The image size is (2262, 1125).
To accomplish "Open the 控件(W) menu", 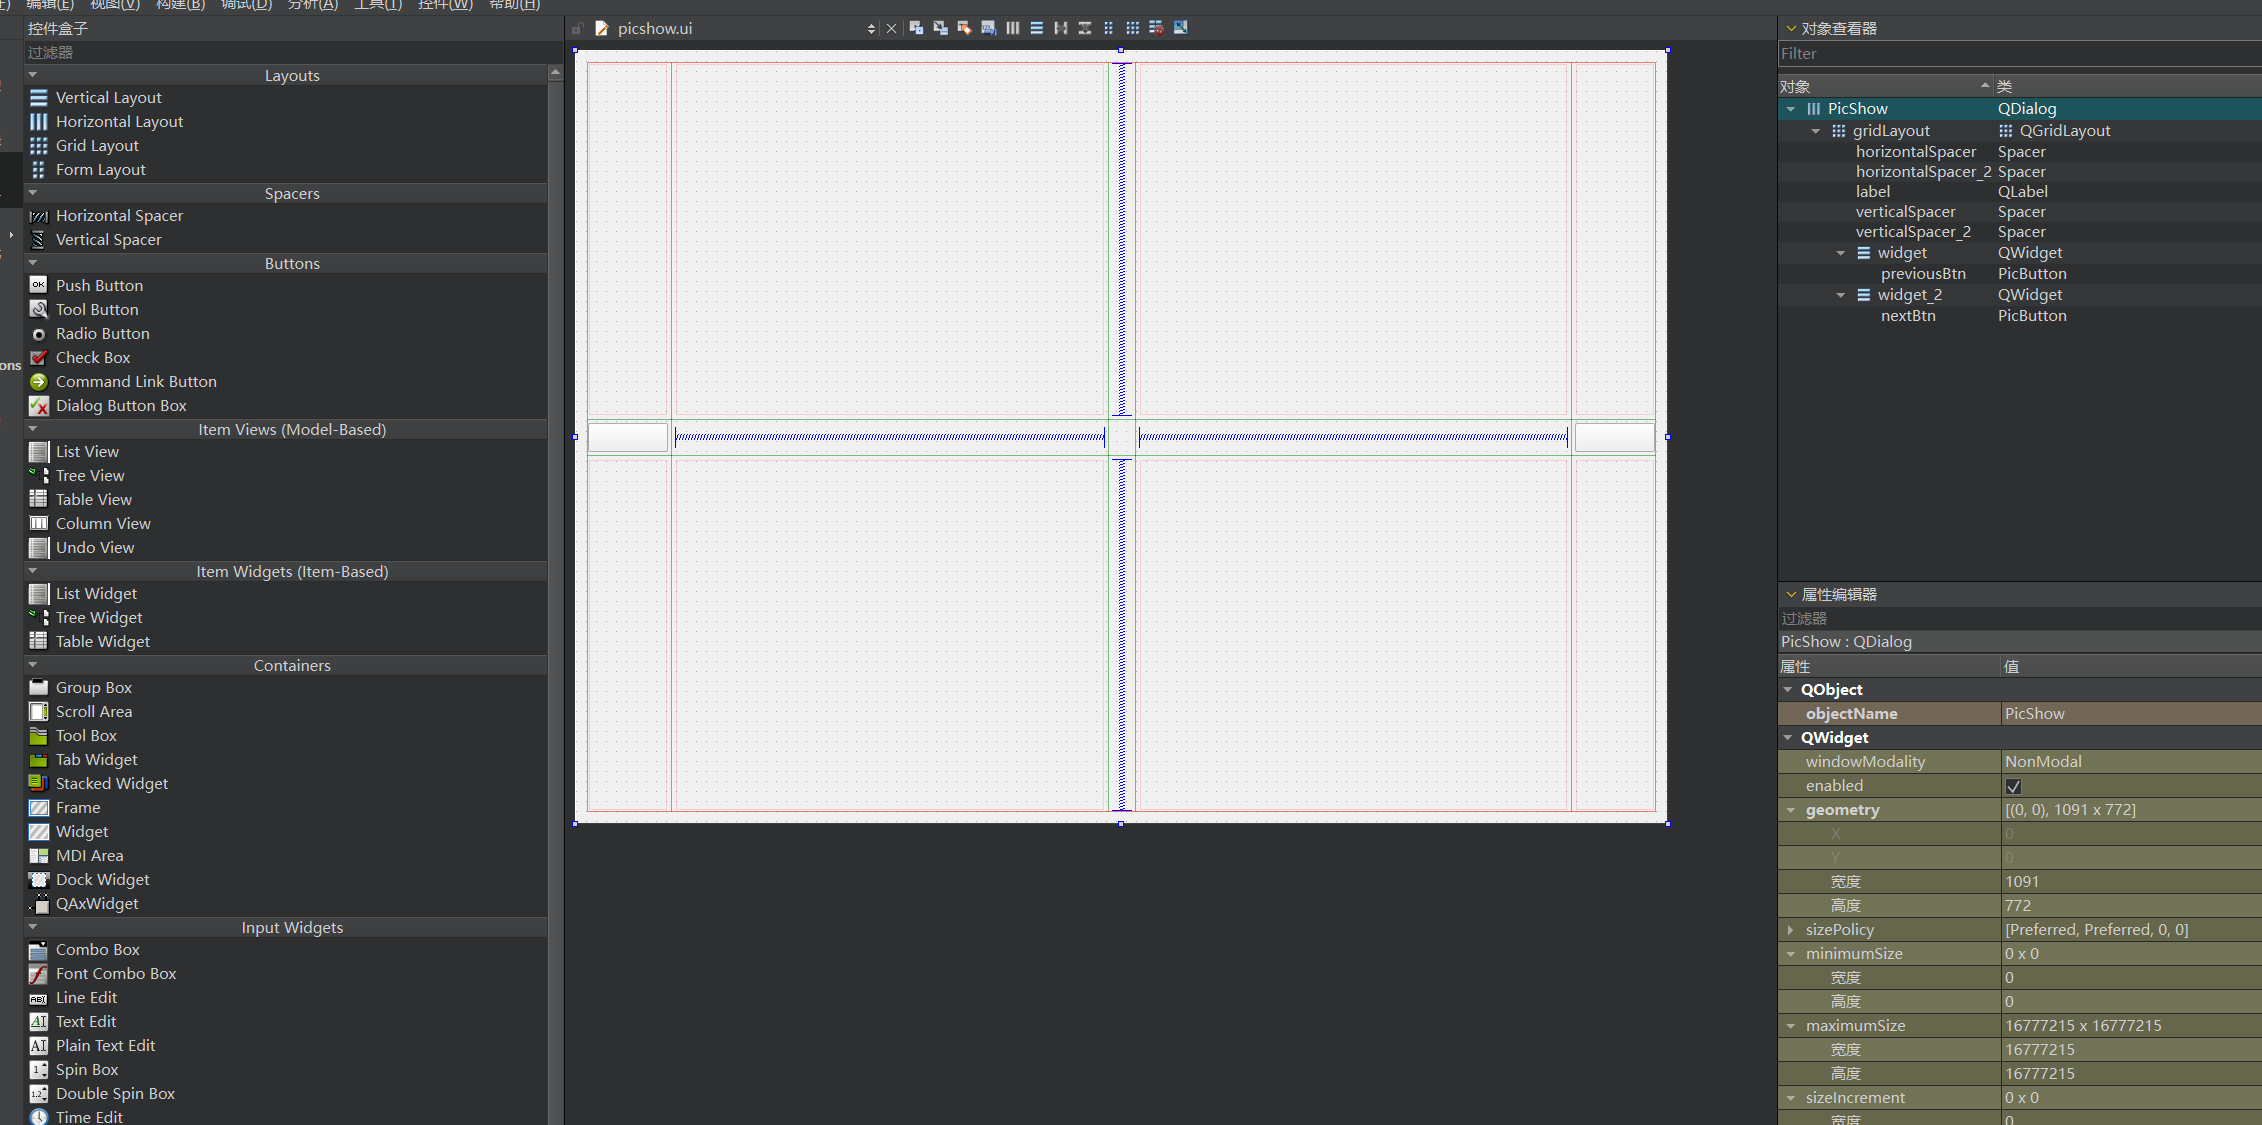I will [445, 5].
